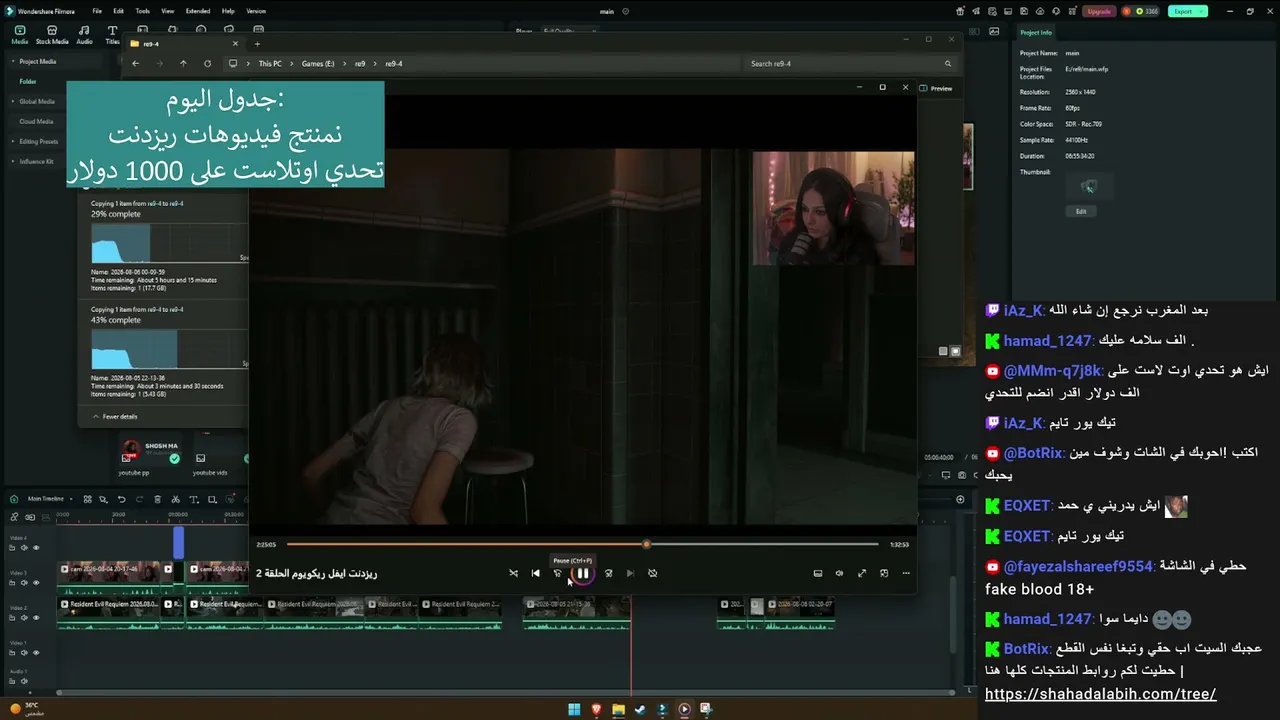1280x720 pixels.
Task: Open subtitles and captions in media player
Action: coord(817,573)
